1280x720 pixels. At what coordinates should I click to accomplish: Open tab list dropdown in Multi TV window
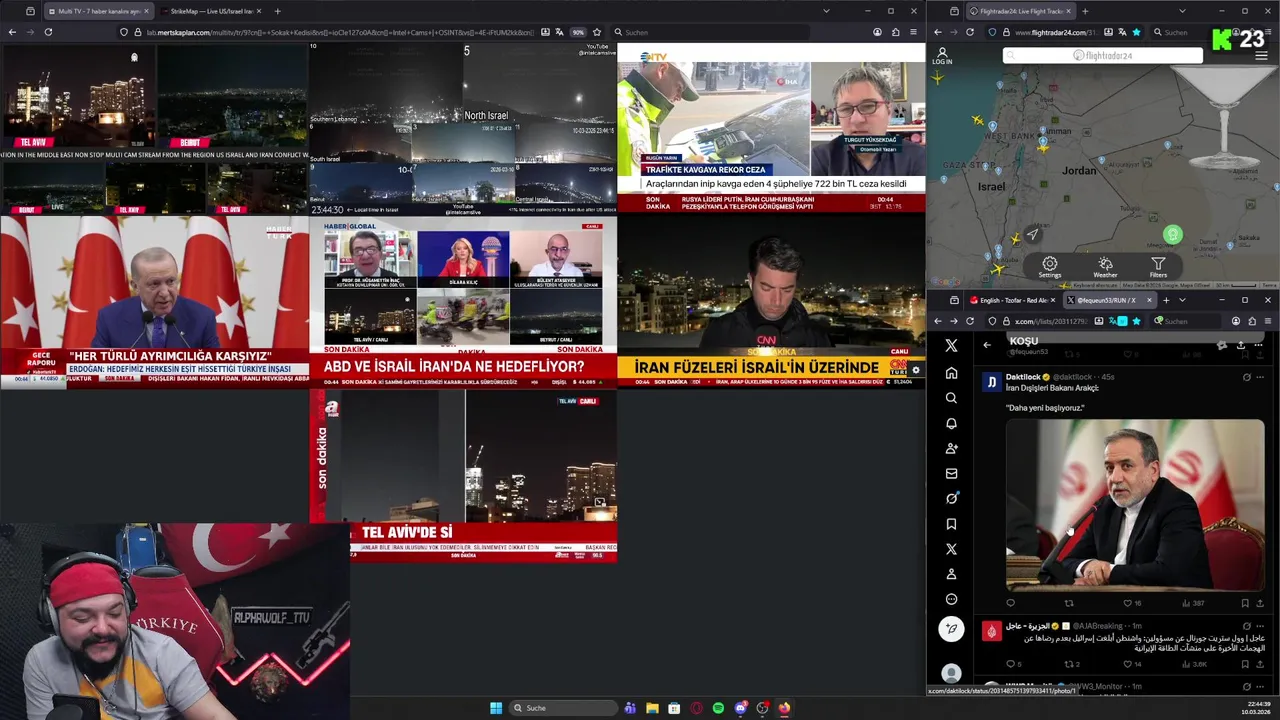[x=826, y=11]
